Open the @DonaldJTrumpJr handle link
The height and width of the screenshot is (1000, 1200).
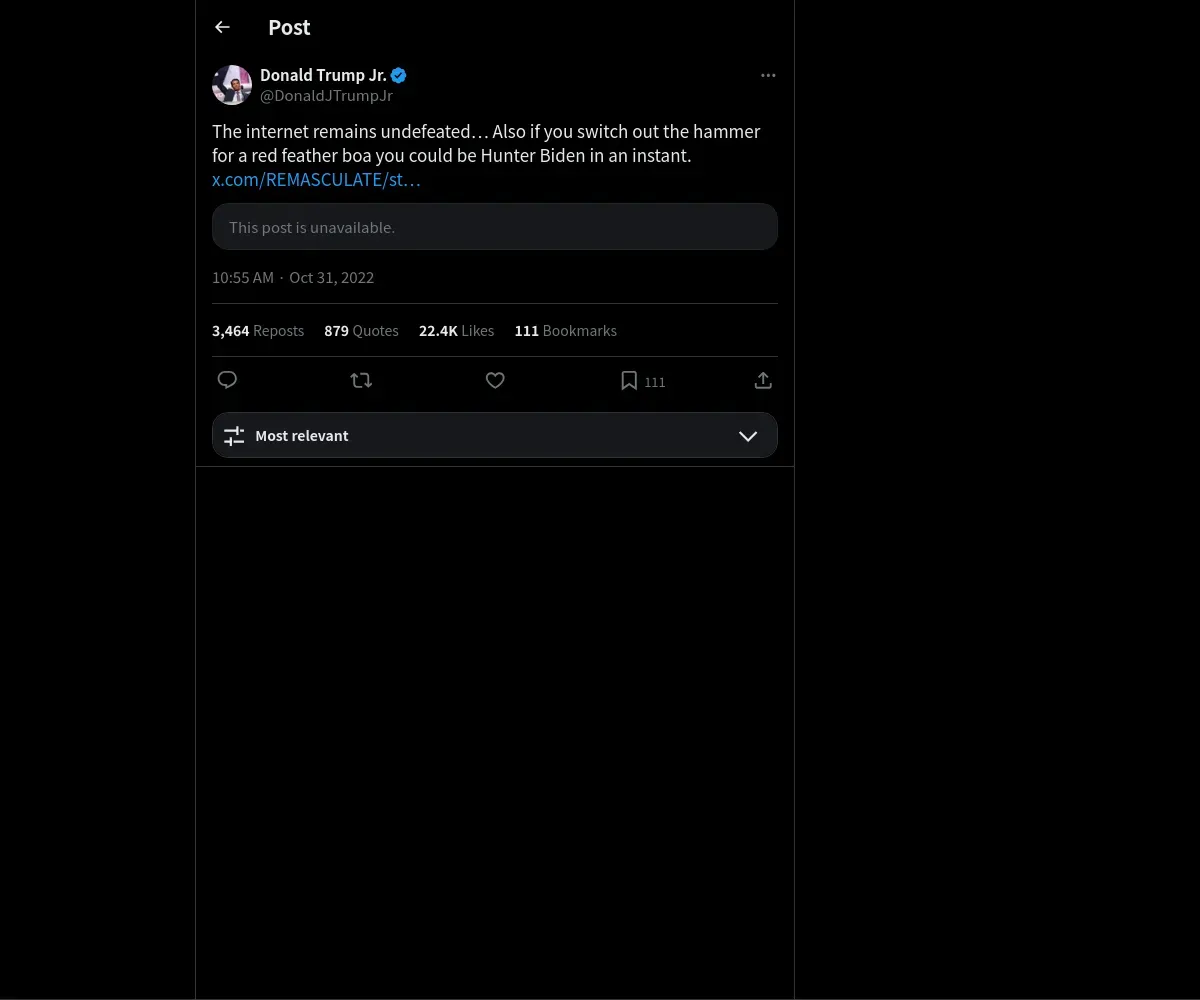pos(326,96)
